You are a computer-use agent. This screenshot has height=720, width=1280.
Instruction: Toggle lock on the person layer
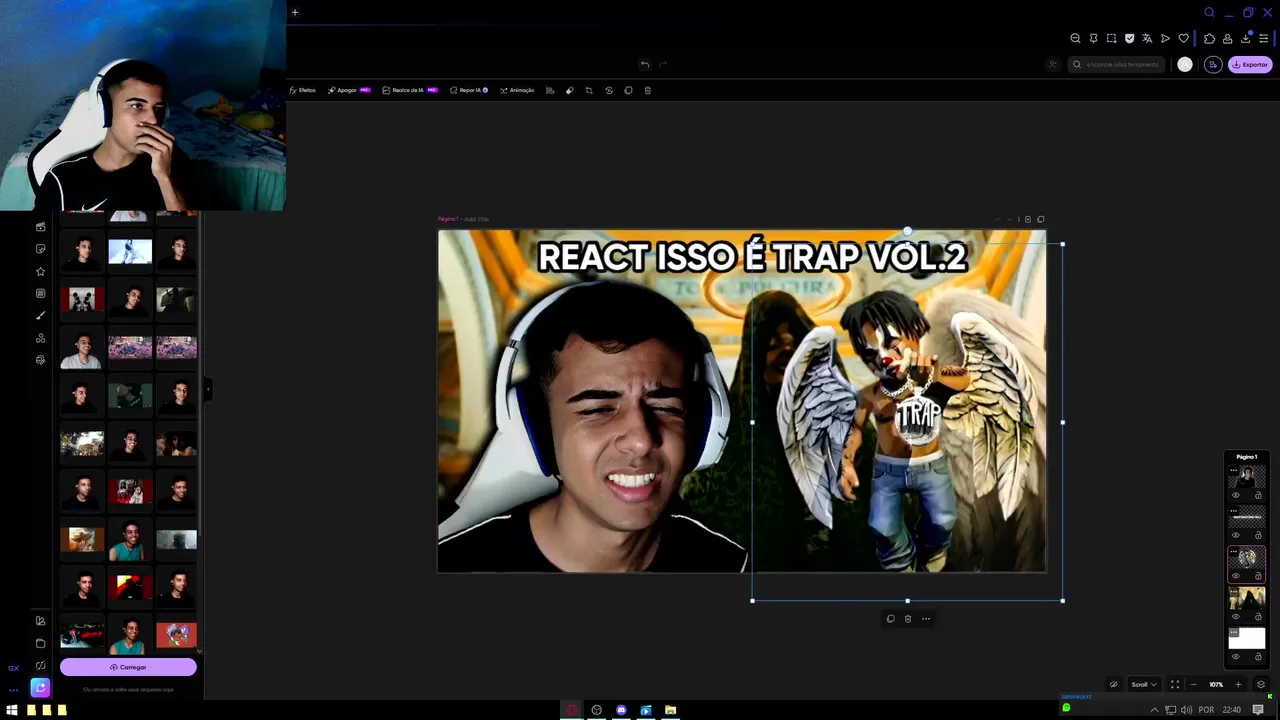1258,495
